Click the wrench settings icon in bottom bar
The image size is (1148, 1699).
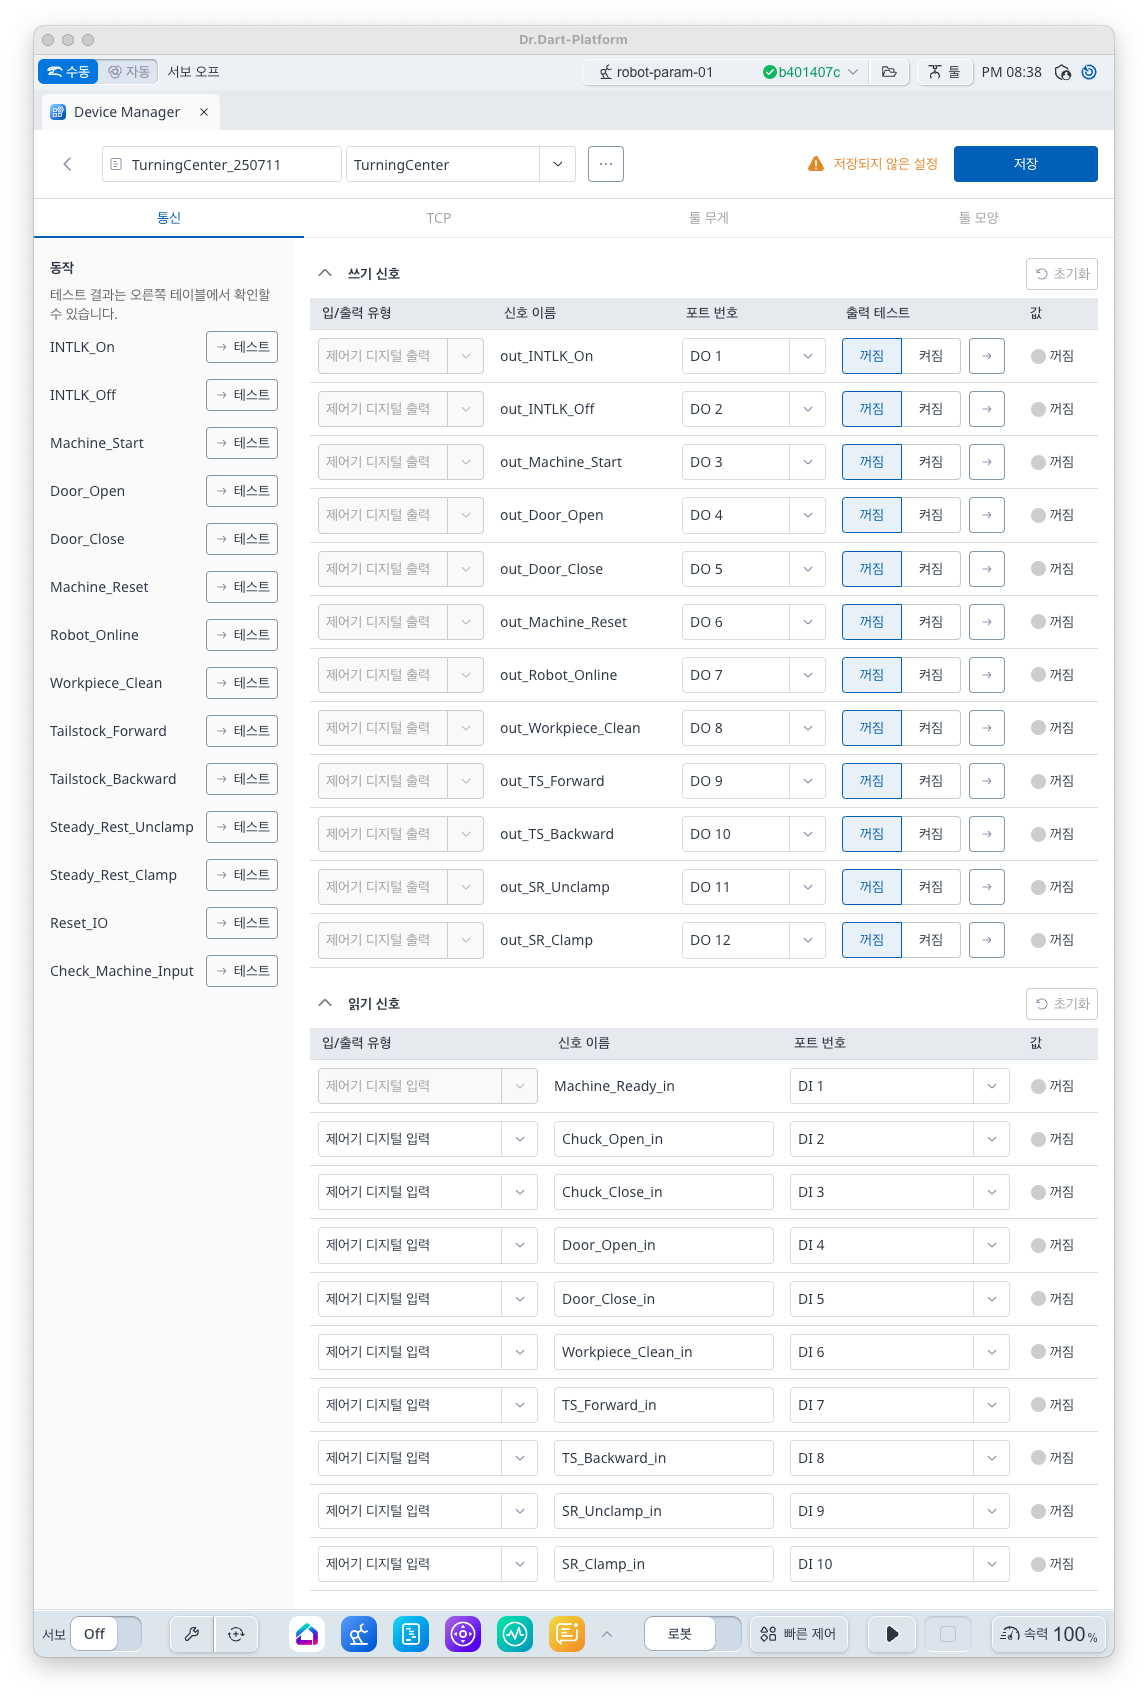pyautogui.click(x=192, y=1634)
